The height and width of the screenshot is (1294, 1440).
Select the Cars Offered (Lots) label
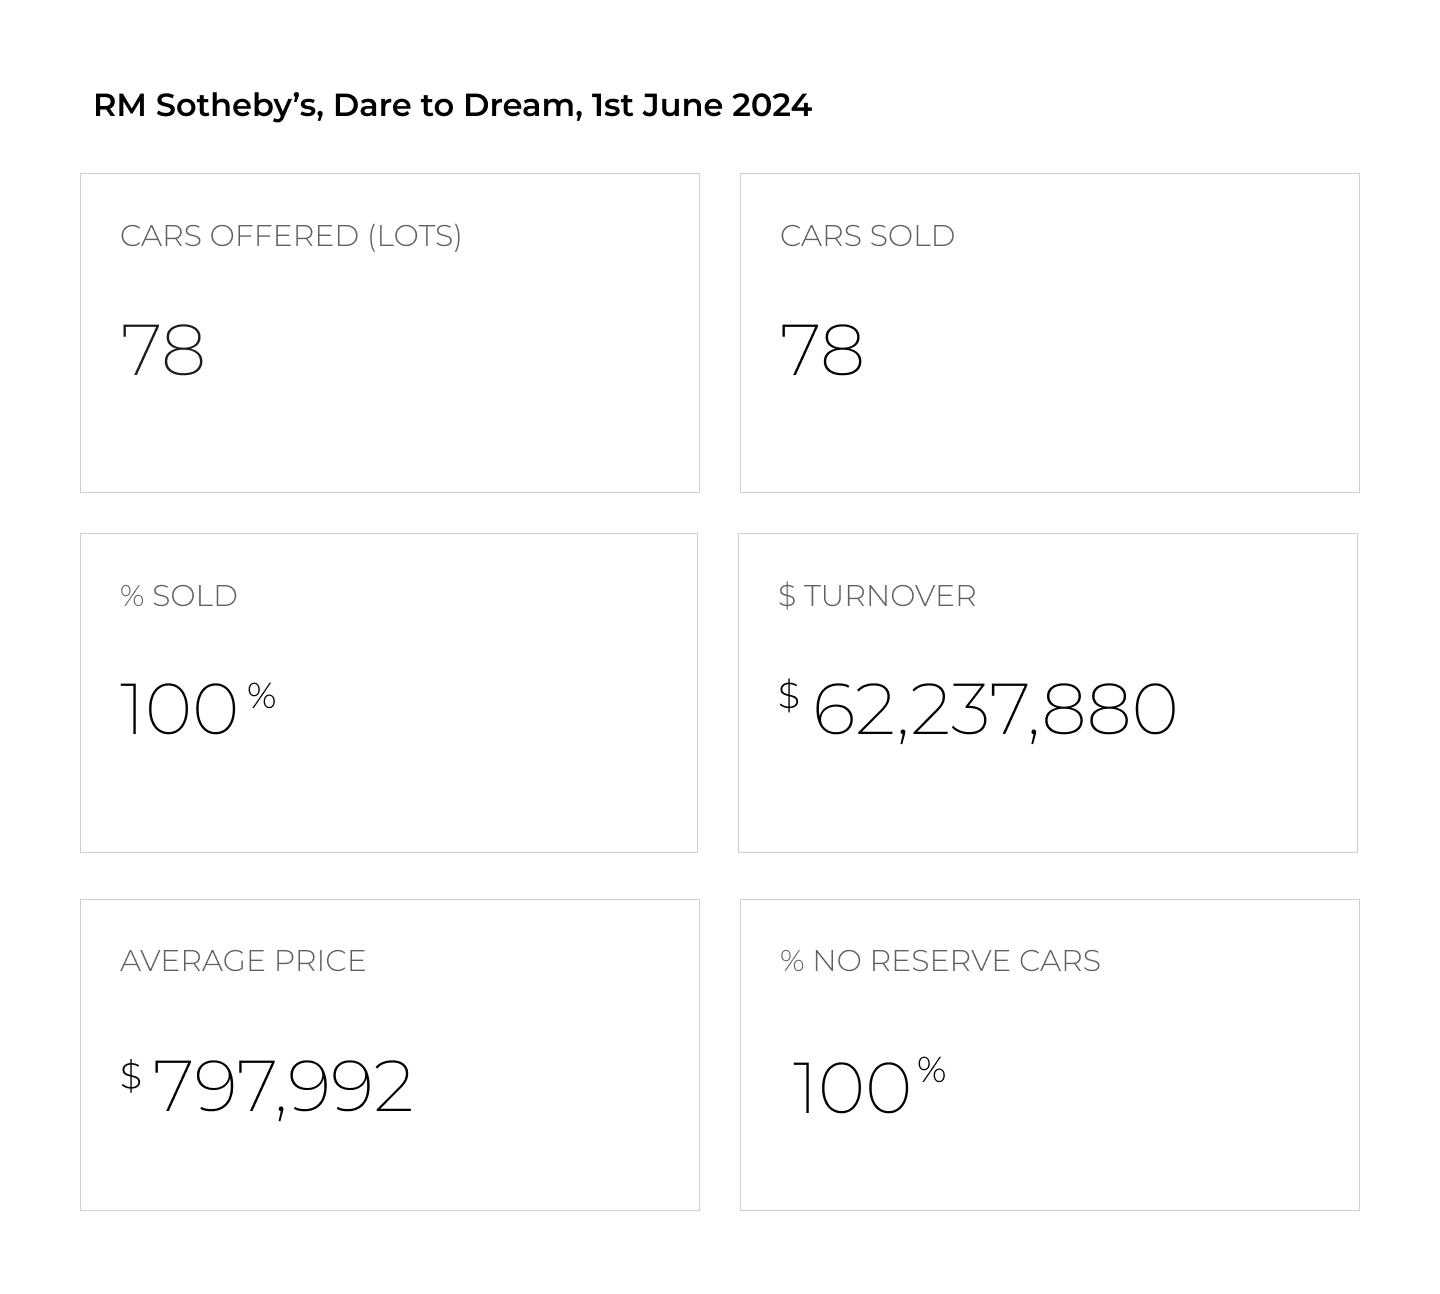coord(291,236)
